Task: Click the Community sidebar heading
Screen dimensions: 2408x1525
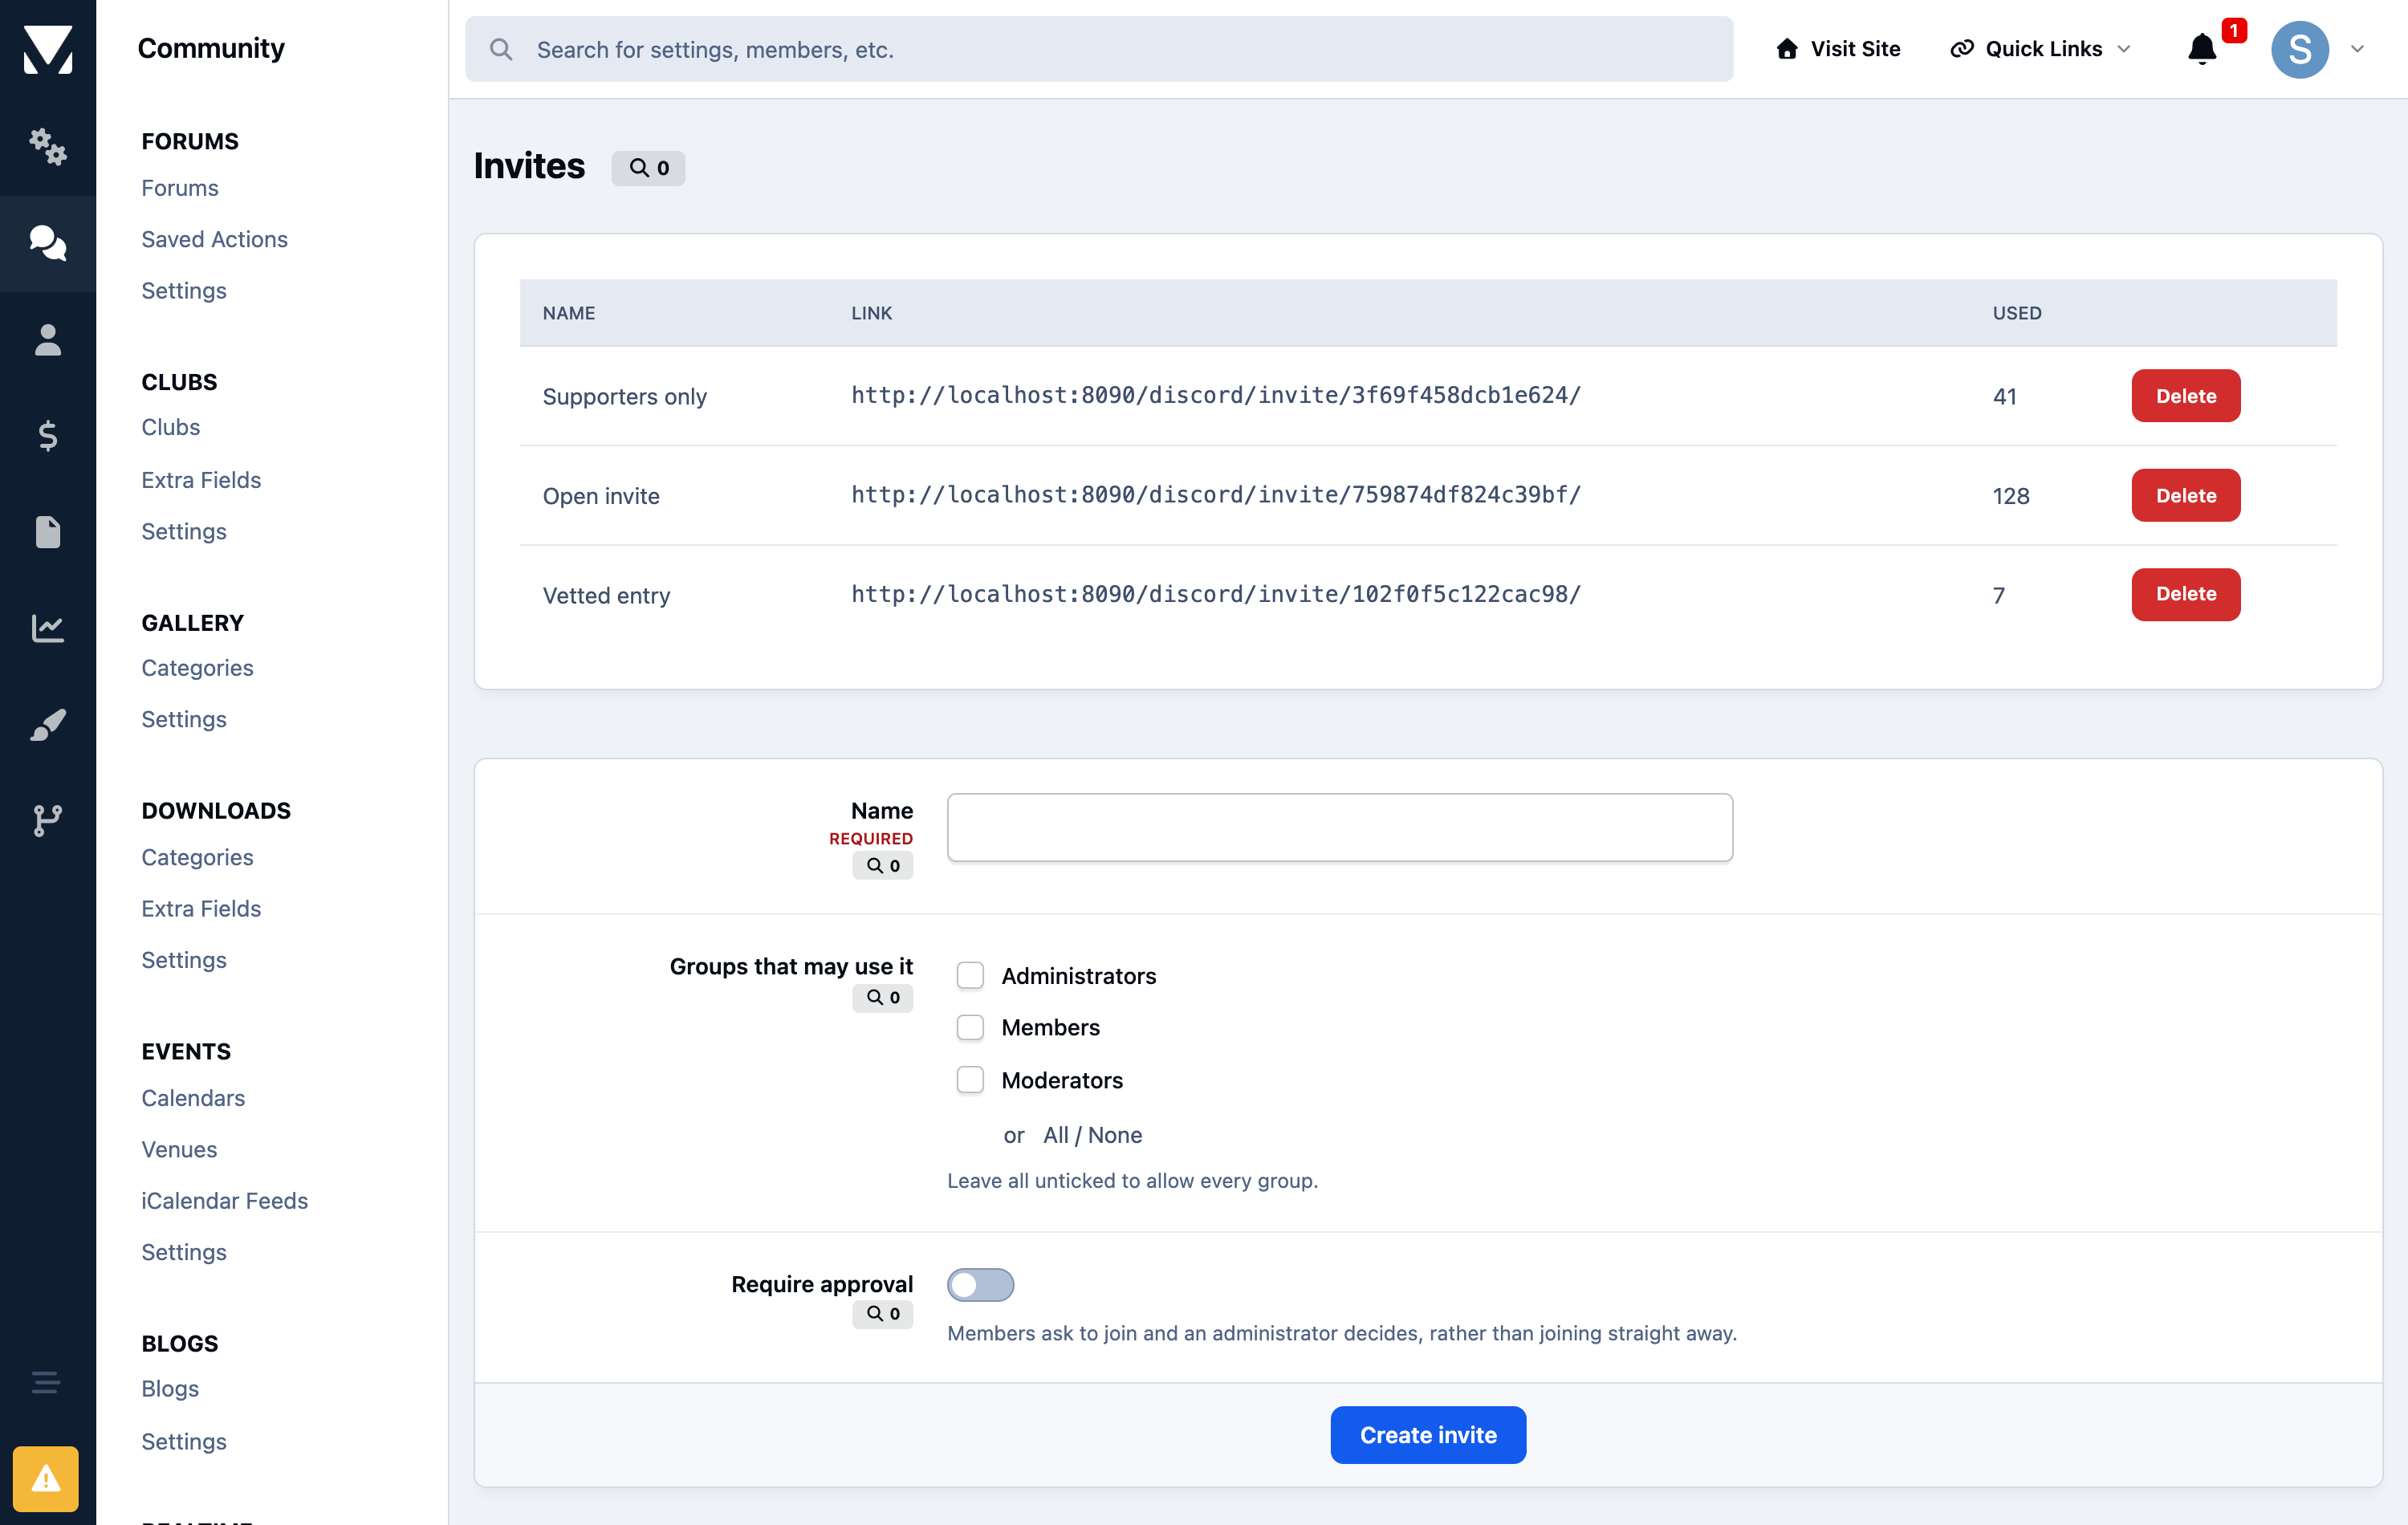Action: [211, 48]
